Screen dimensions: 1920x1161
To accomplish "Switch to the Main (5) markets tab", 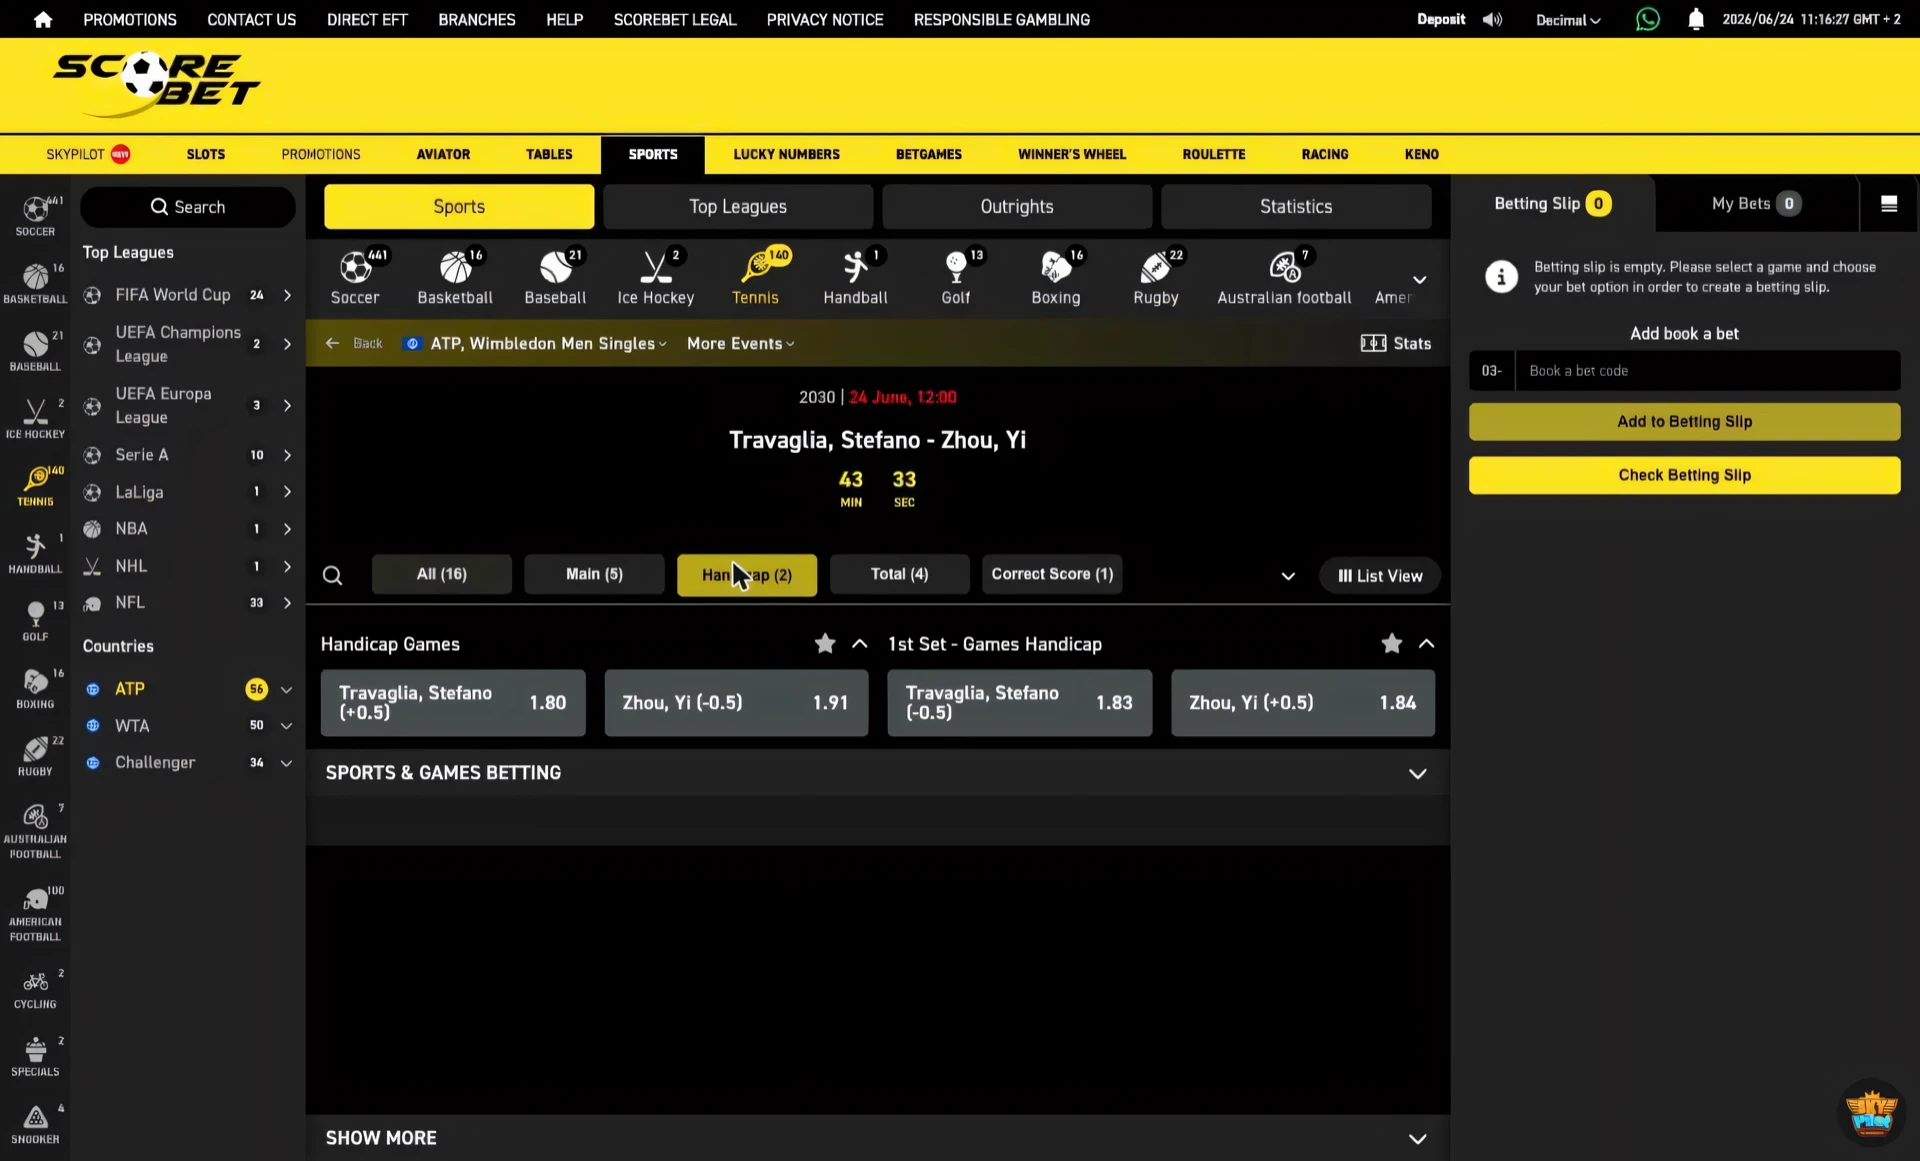I will pos(594,574).
